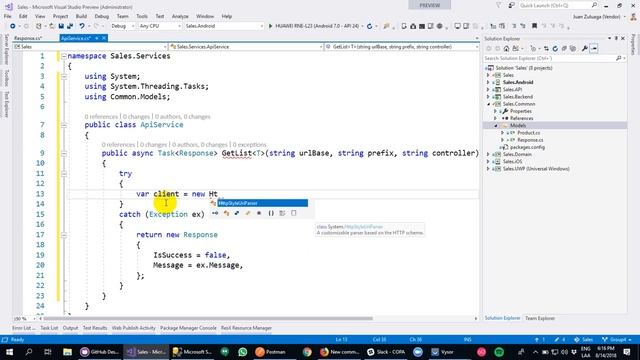This screenshot has width=640, height=360.
Task: Collapse the ApiService class code block
Action: tap(64, 125)
